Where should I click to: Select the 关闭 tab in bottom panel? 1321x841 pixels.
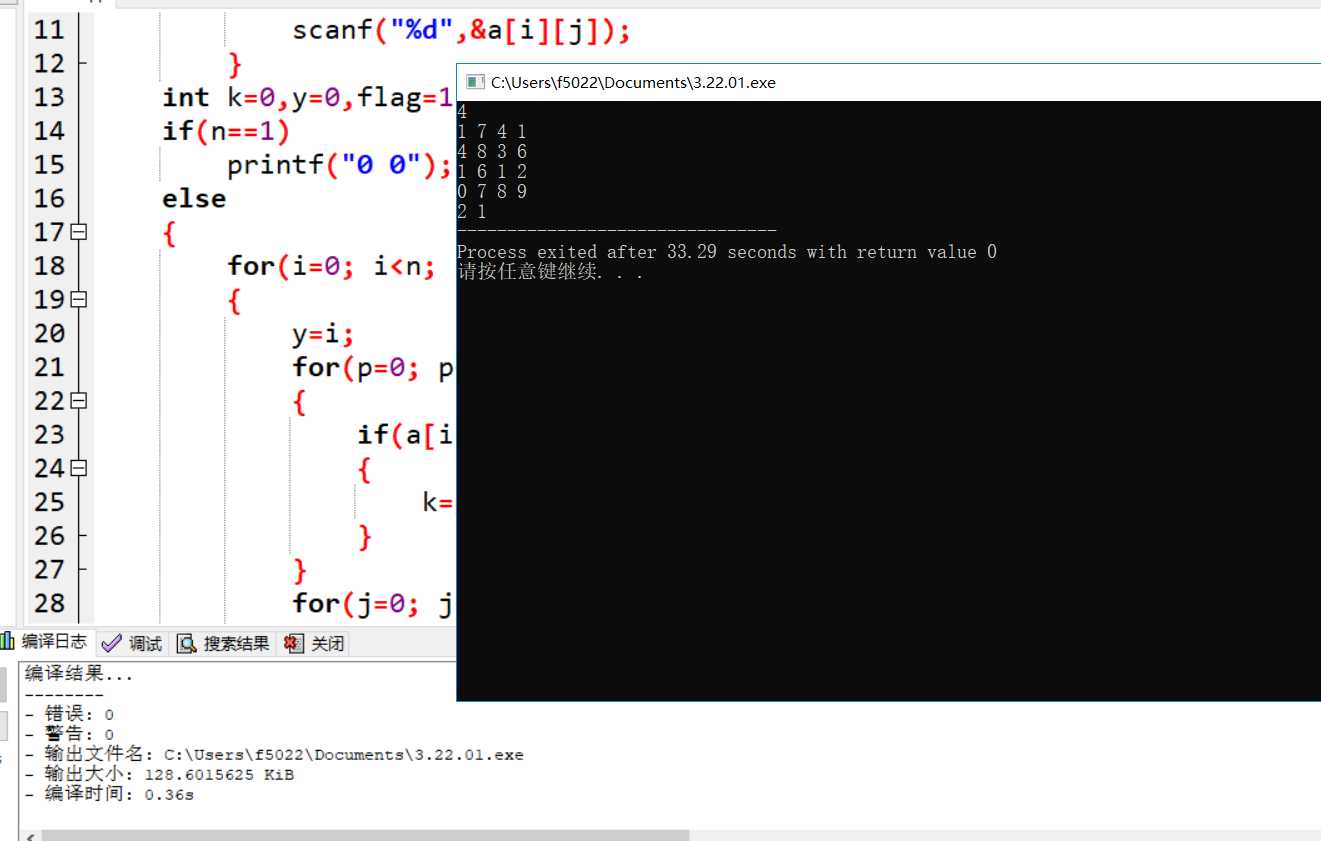point(315,643)
